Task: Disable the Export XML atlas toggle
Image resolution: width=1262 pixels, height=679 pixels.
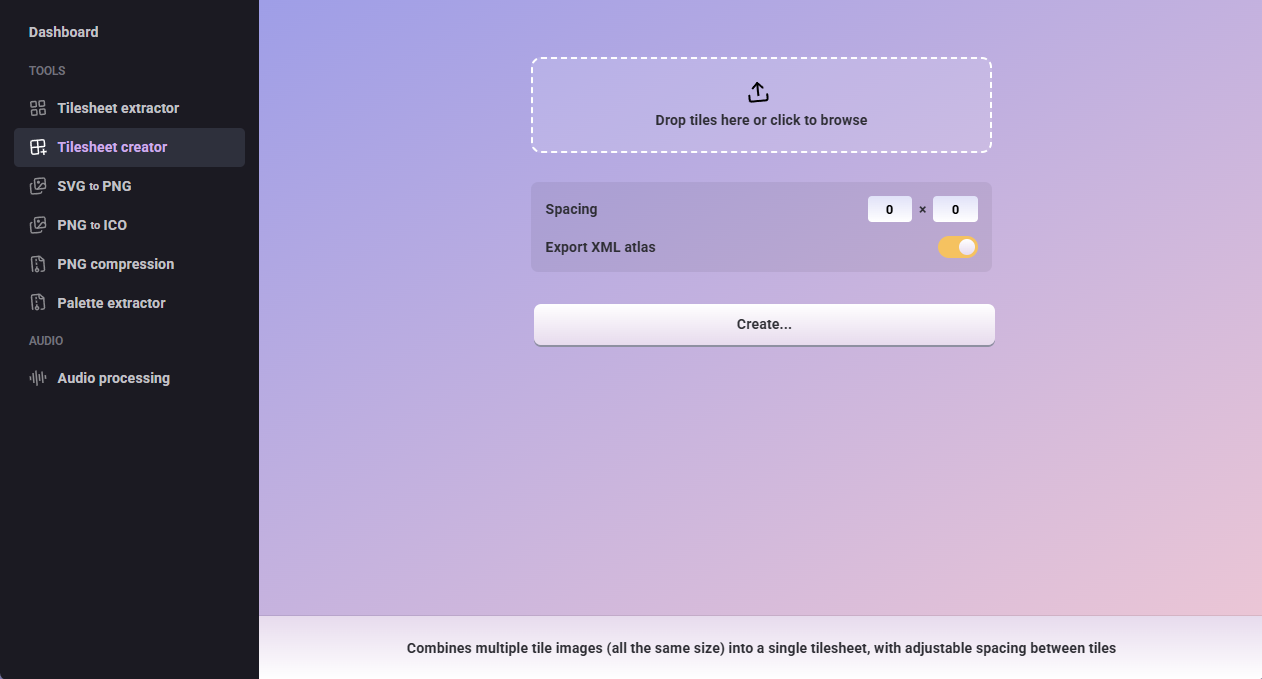Action: tap(957, 247)
